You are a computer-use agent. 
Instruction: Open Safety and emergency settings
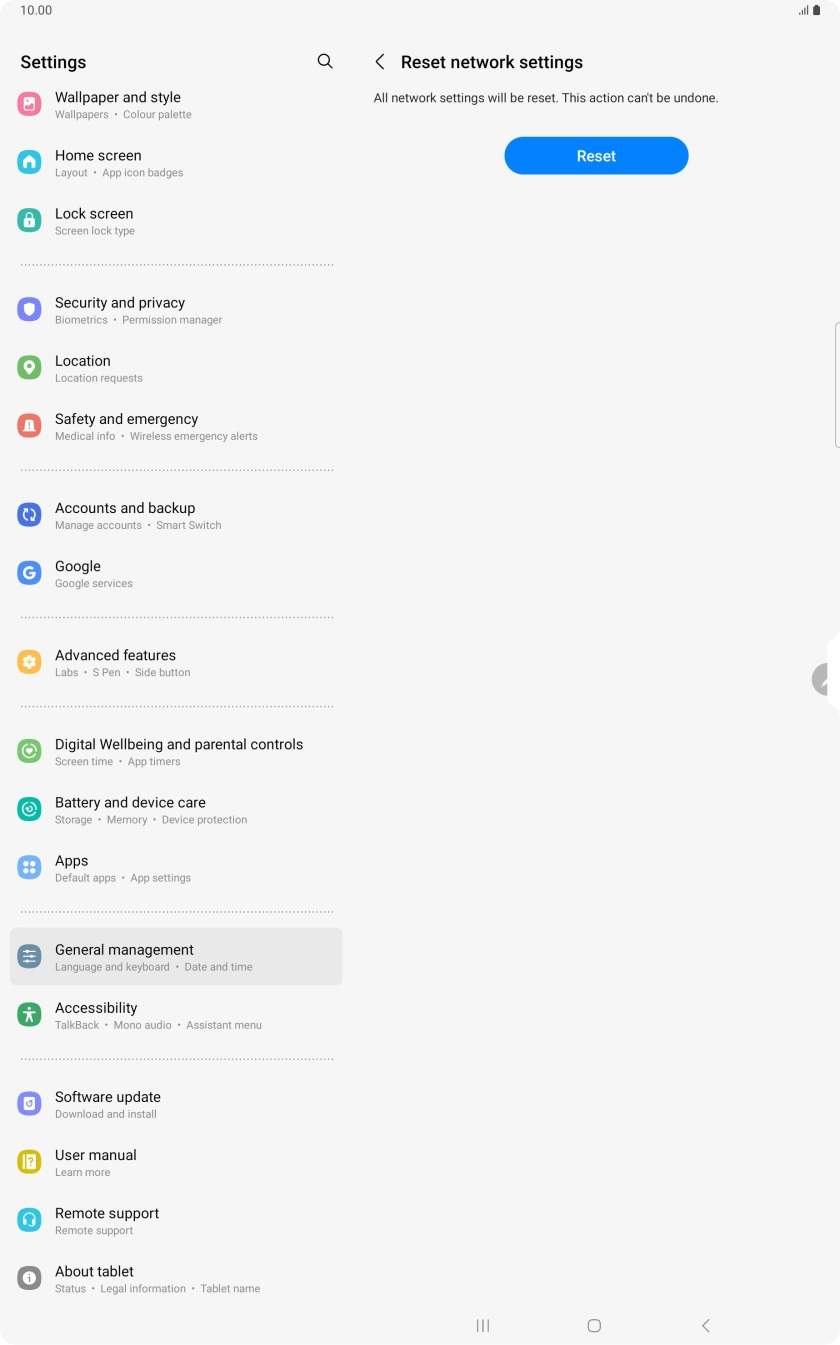click(176, 426)
